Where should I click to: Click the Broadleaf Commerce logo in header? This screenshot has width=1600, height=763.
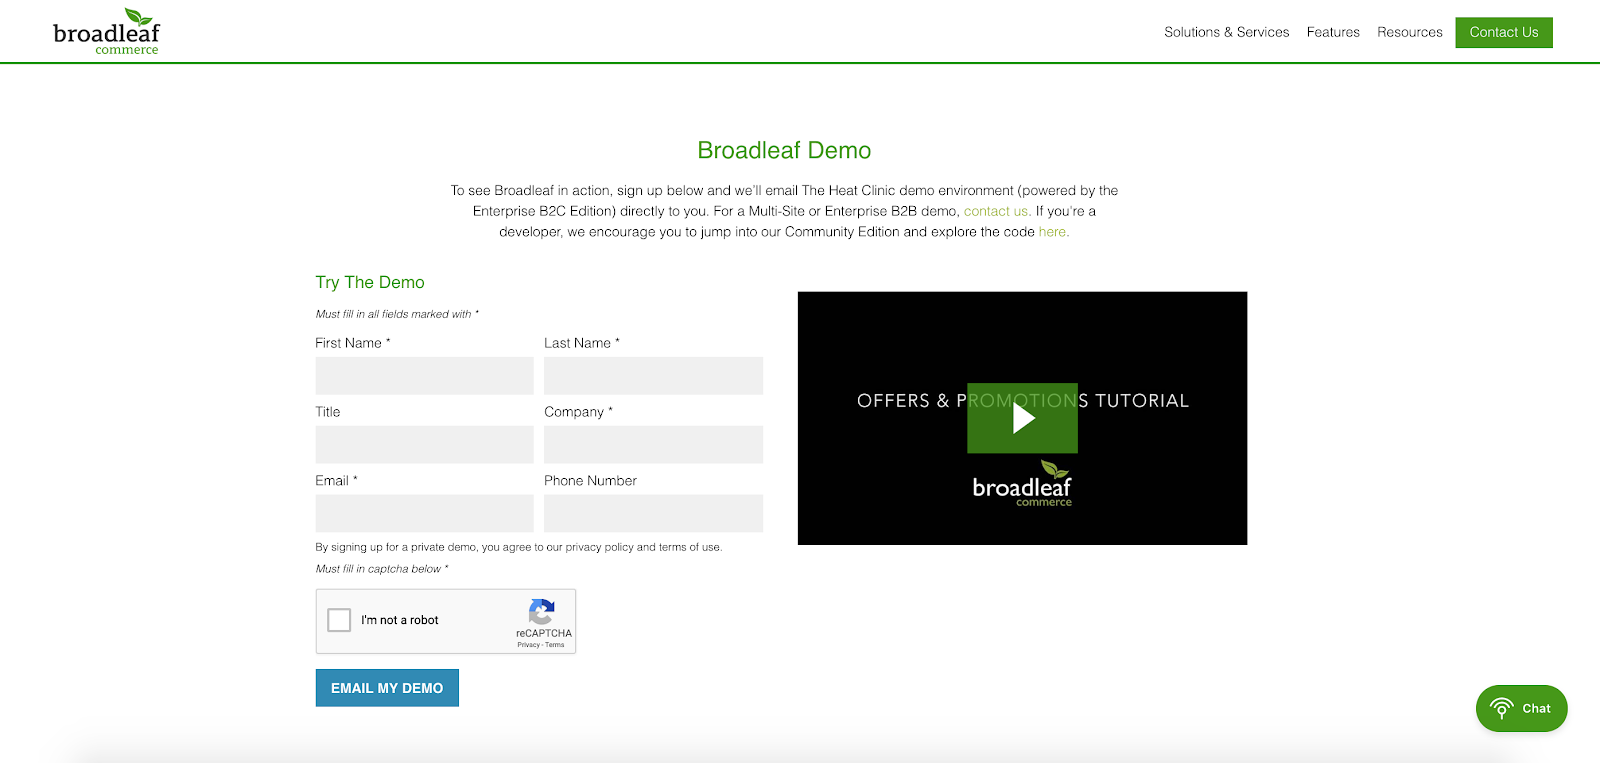(x=106, y=32)
